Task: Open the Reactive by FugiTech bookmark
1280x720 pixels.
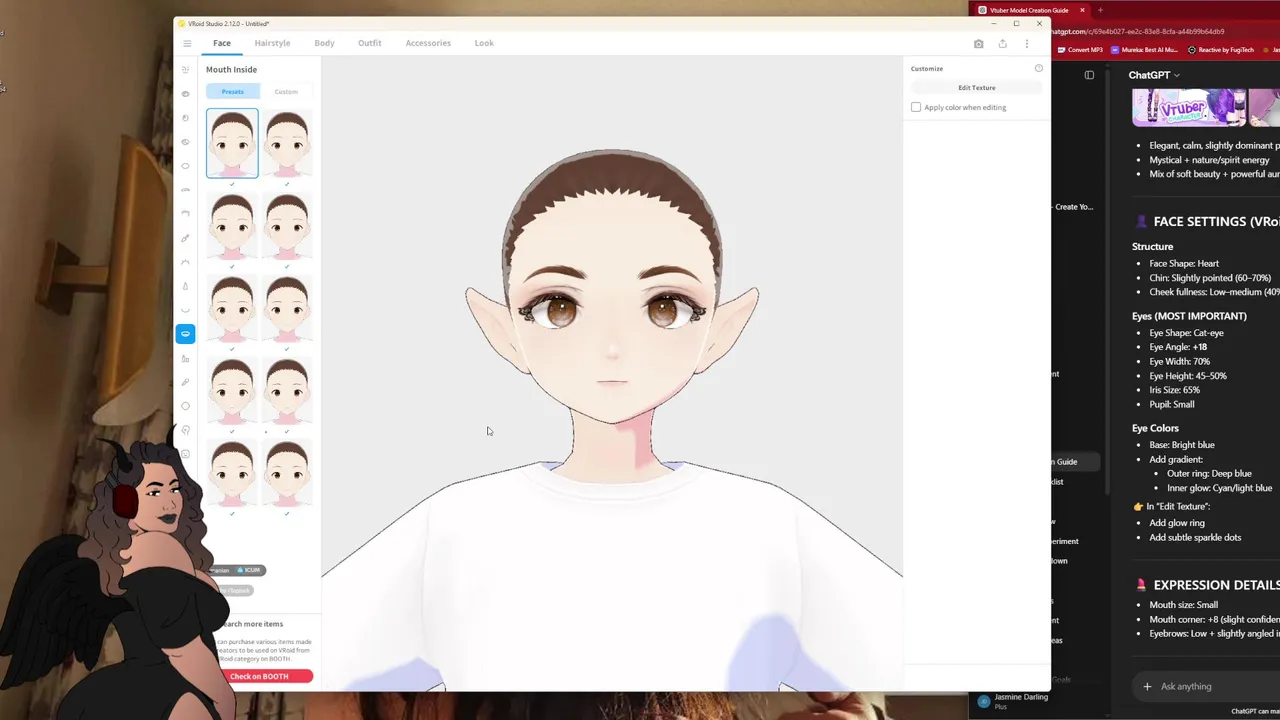Action: (x=1220, y=50)
